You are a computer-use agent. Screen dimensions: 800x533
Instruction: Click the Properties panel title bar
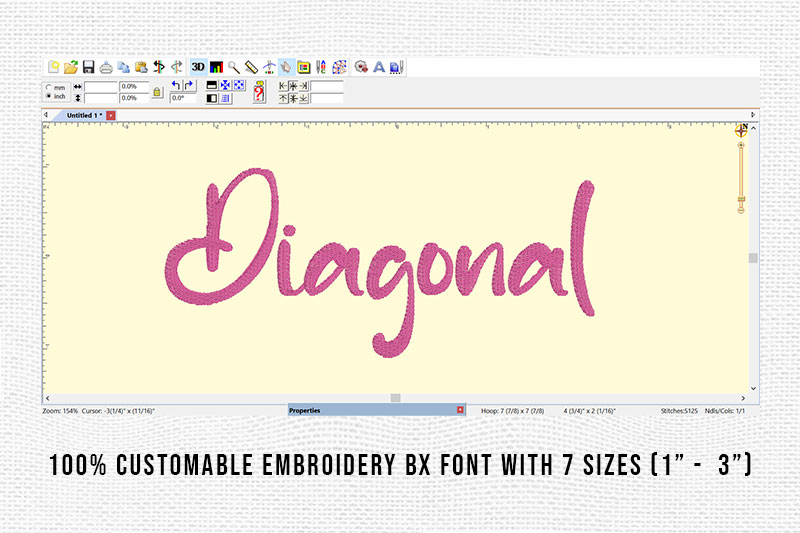click(377, 410)
